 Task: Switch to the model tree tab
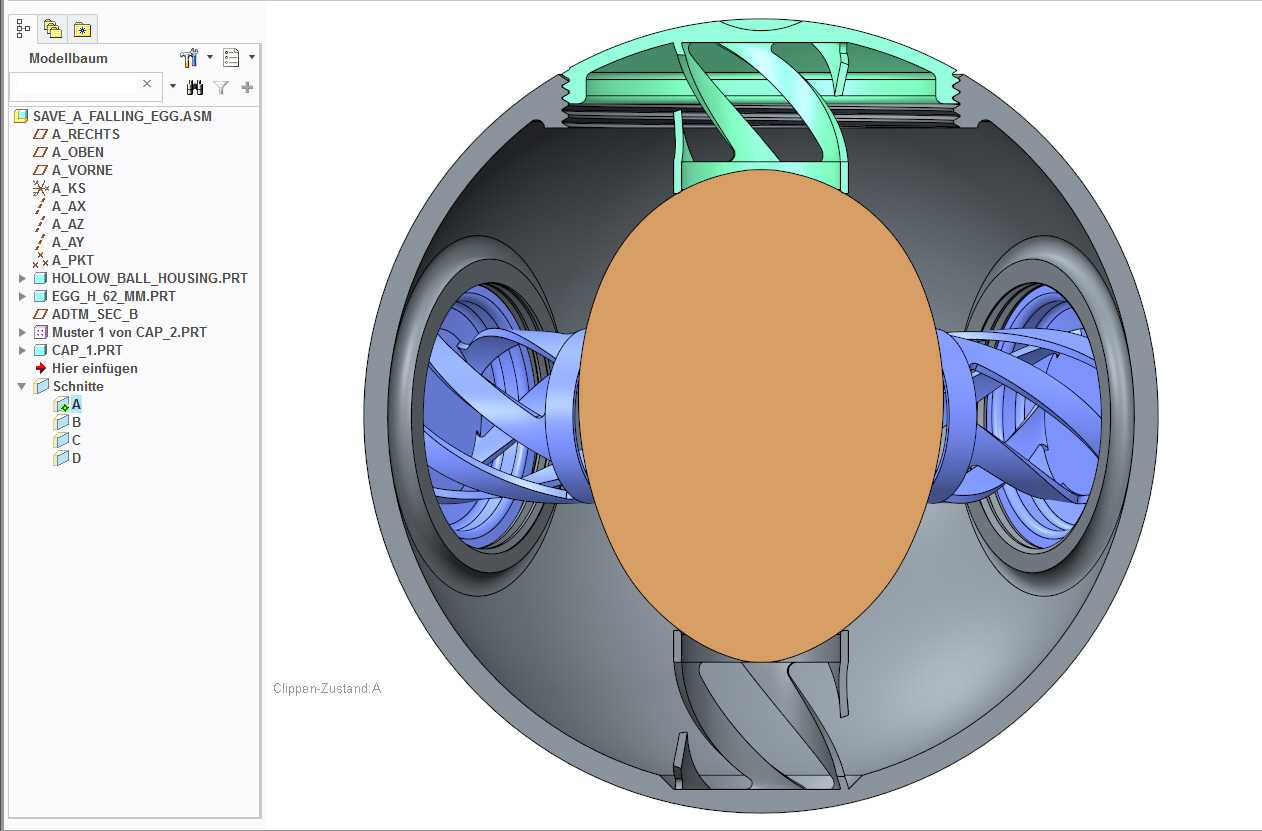[x=24, y=28]
